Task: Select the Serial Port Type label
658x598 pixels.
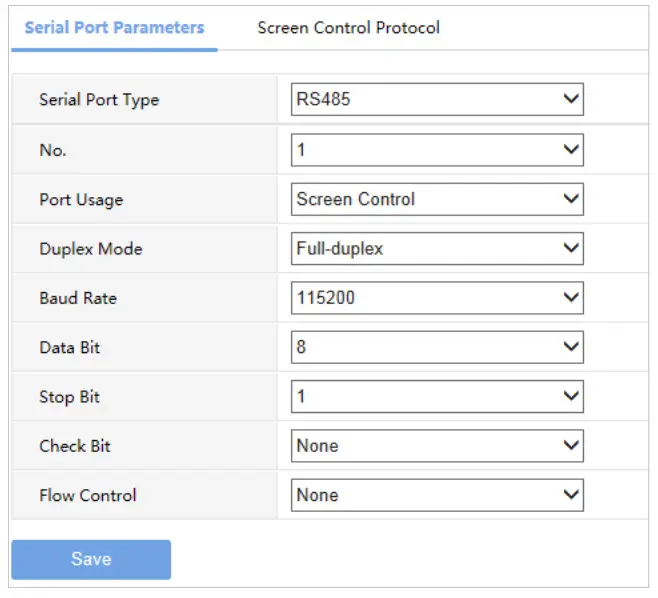Action: [x=99, y=100]
